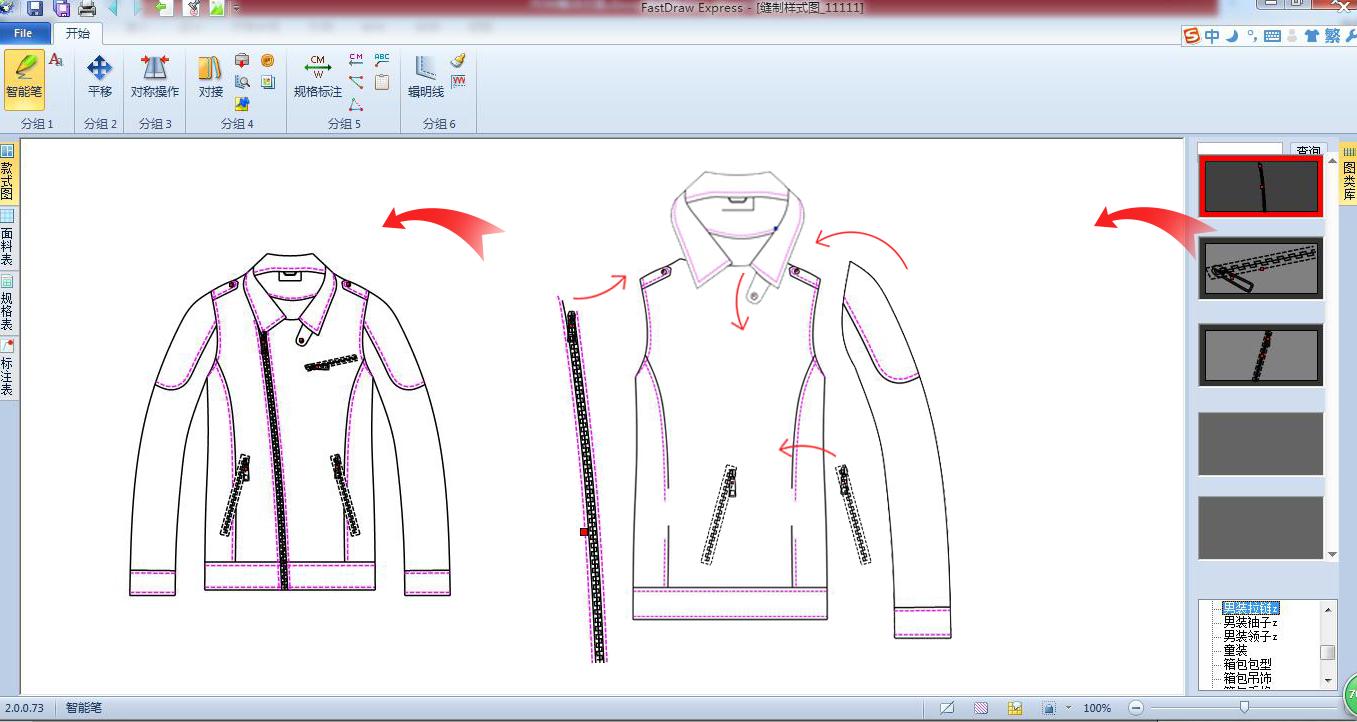Open the IME soft keyboard icon
Viewport: 1357px width, 722px height.
[1272, 36]
